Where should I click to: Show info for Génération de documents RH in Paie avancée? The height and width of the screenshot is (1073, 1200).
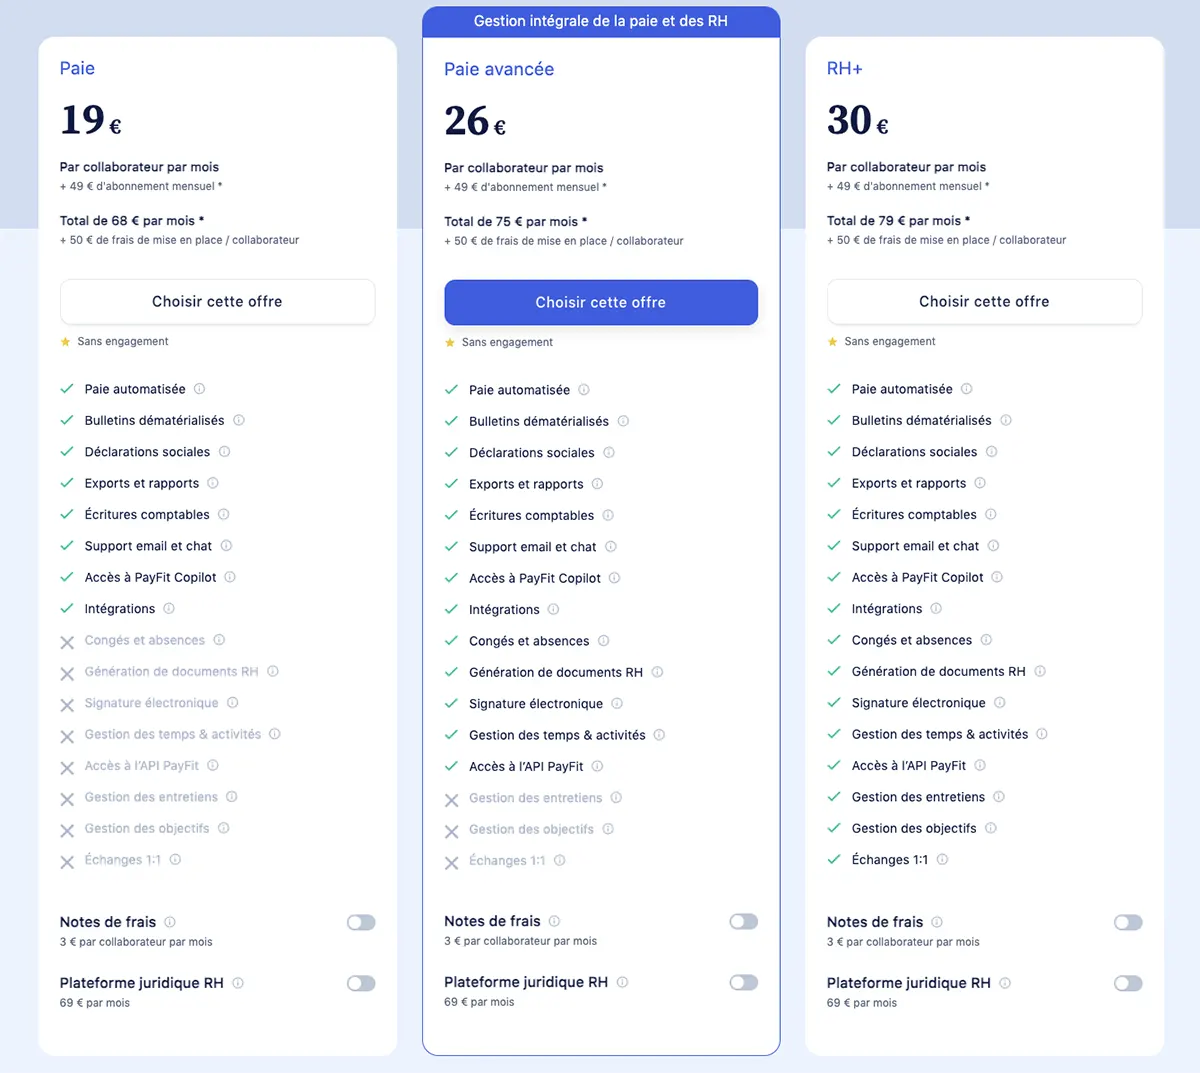click(x=657, y=672)
